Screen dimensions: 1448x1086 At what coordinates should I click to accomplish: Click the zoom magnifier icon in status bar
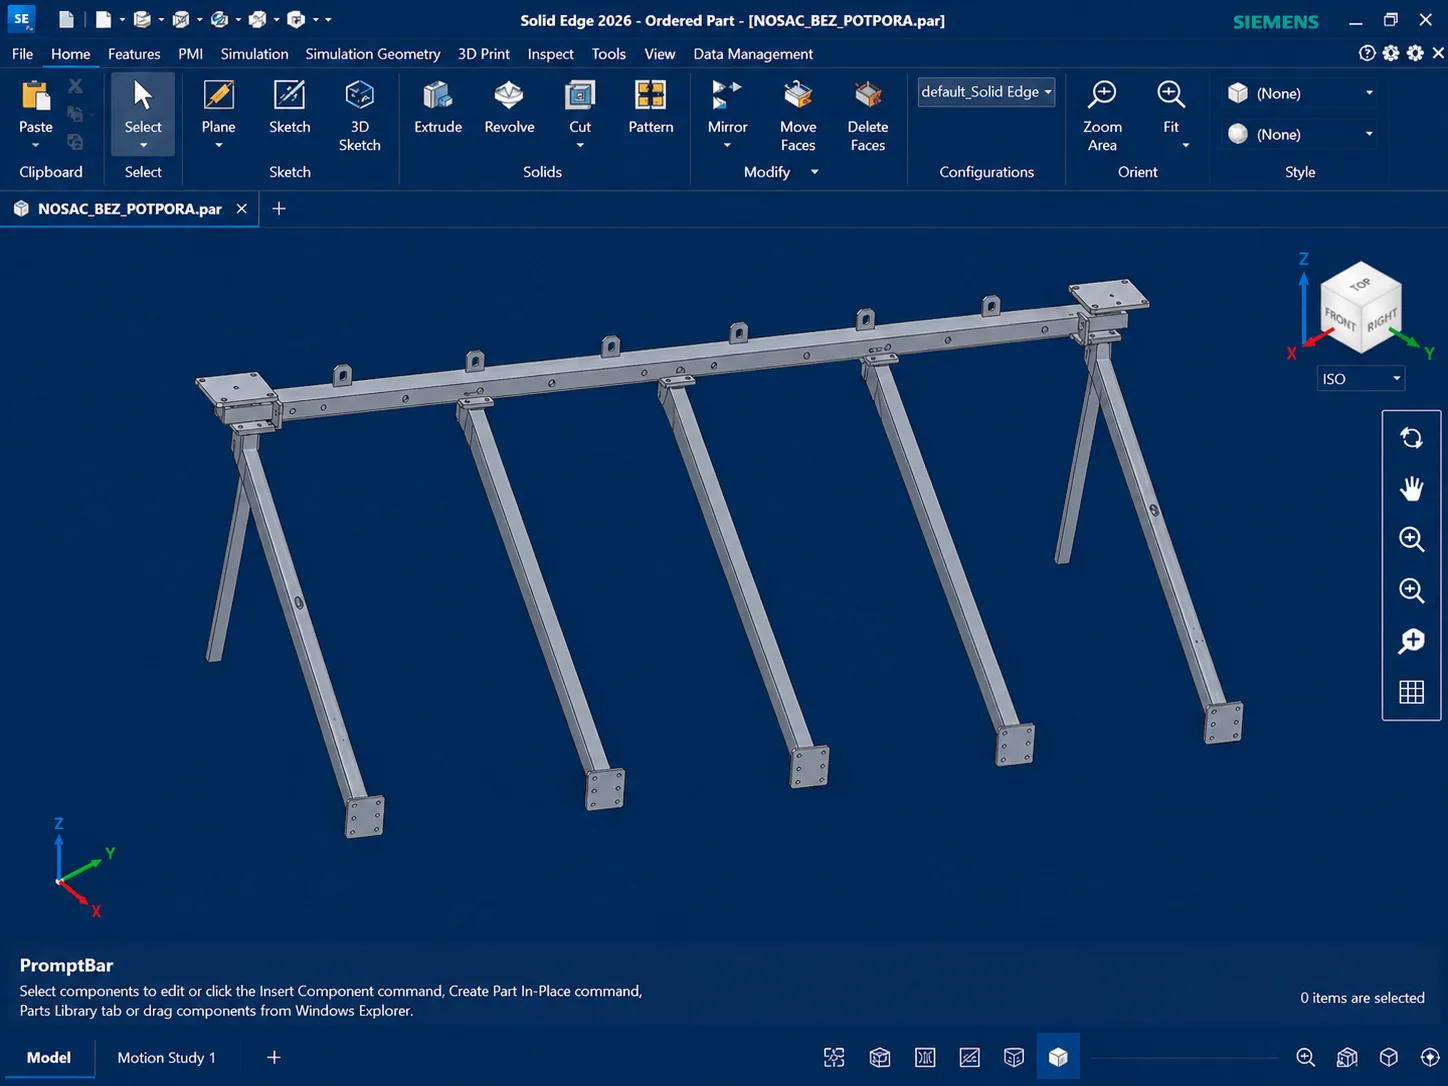pos(1305,1057)
